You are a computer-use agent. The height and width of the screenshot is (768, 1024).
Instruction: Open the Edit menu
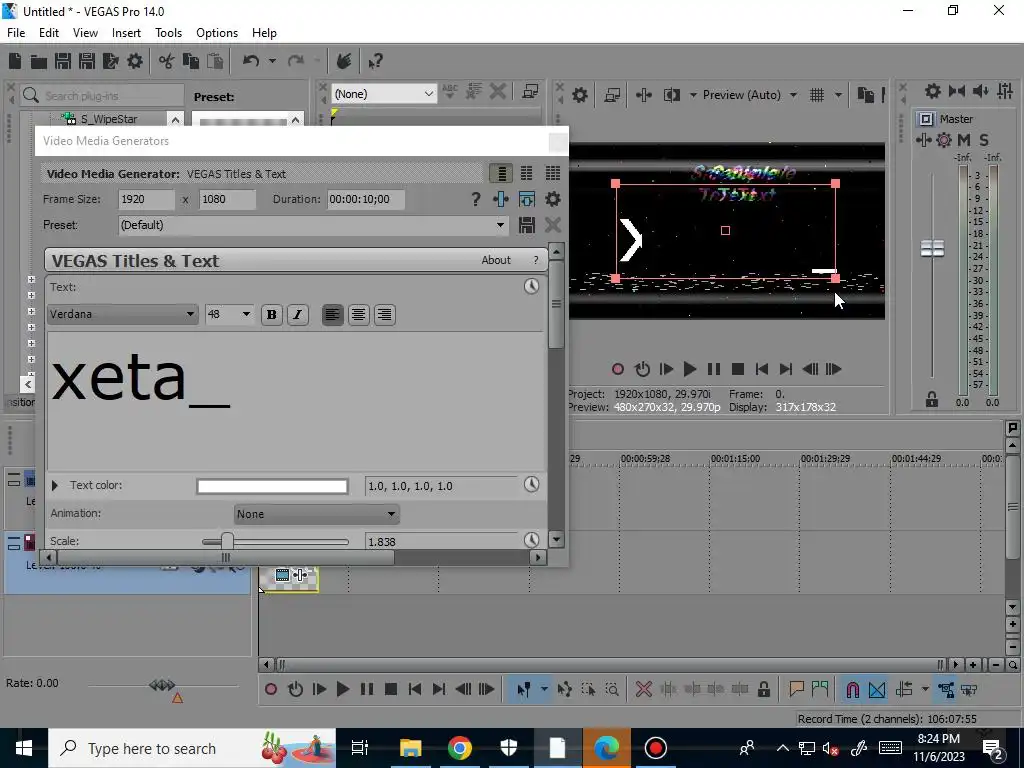49,33
